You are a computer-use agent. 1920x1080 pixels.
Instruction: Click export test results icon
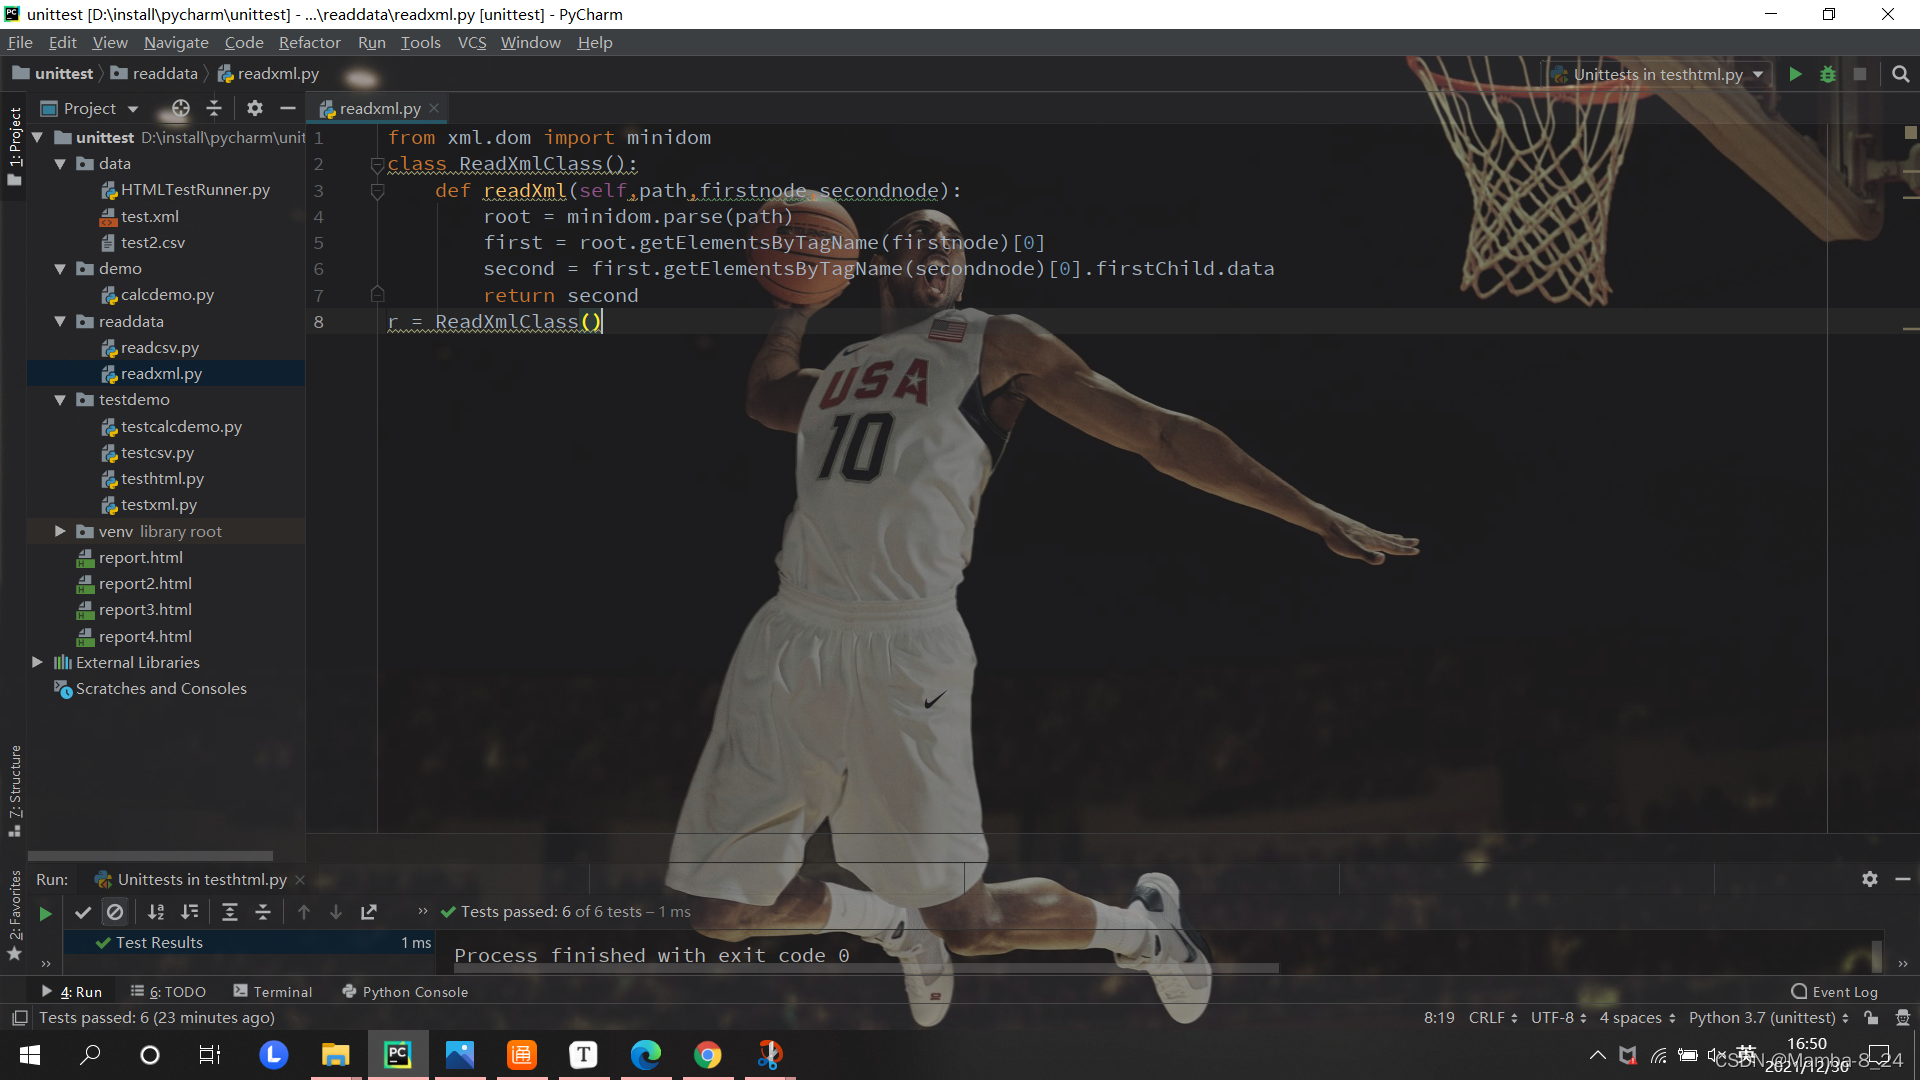click(x=369, y=912)
